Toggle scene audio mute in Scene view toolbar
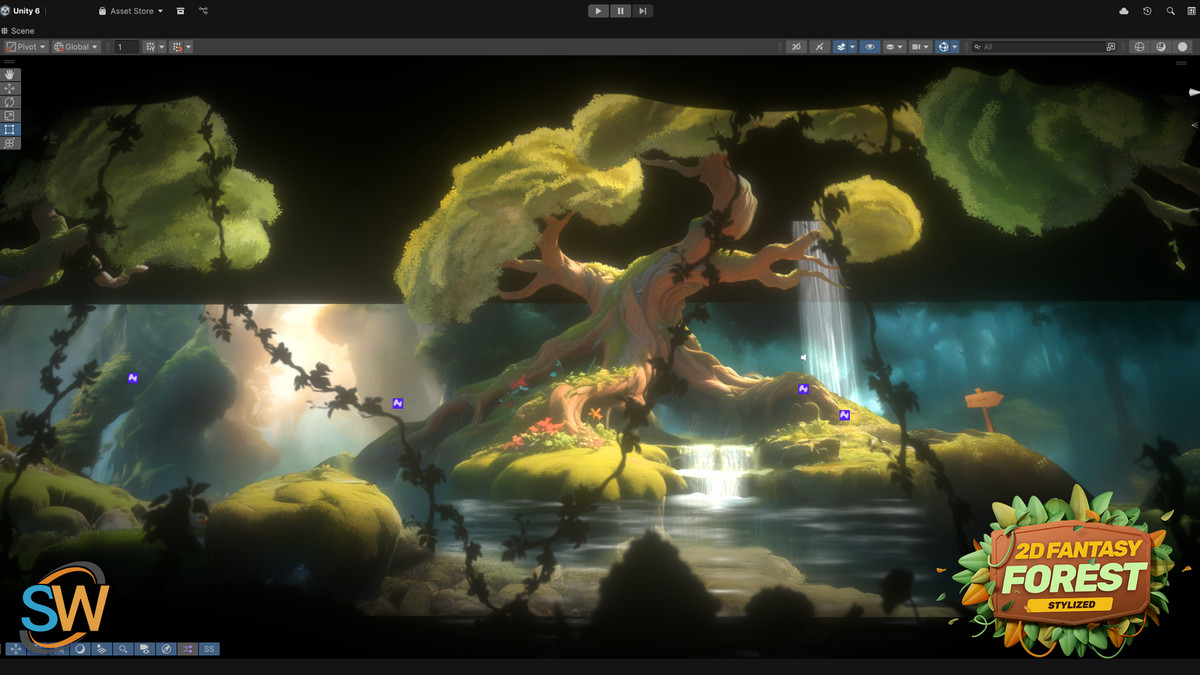 819,46
